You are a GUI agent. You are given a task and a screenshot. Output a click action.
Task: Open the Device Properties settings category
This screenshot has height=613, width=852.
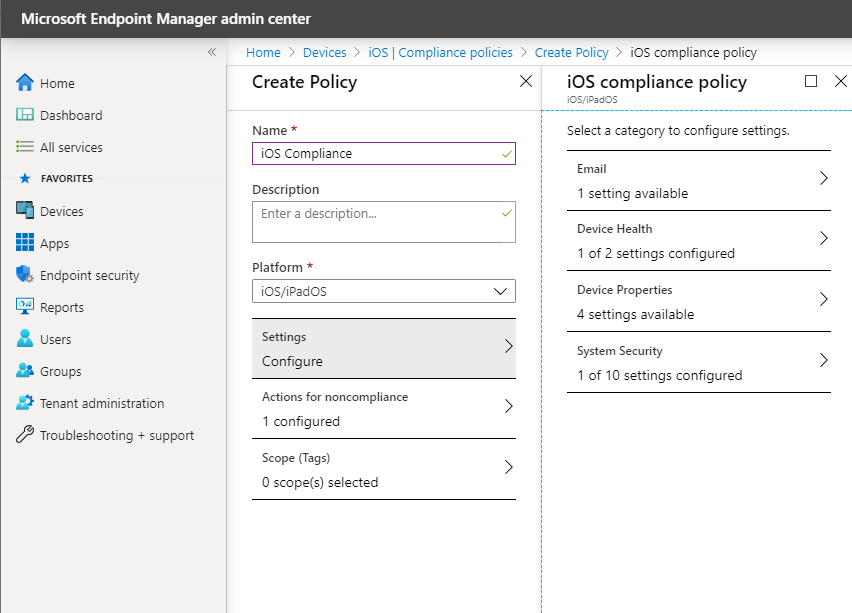pyautogui.click(x=699, y=302)
